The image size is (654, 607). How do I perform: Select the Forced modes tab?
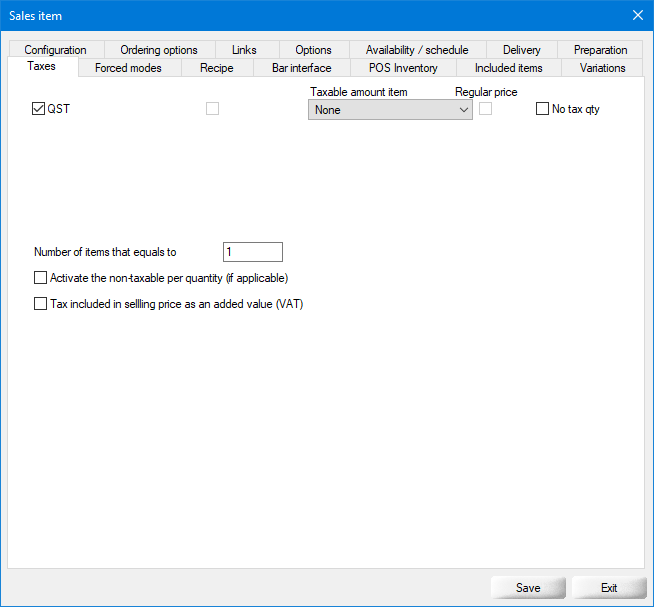click(128, 68)
